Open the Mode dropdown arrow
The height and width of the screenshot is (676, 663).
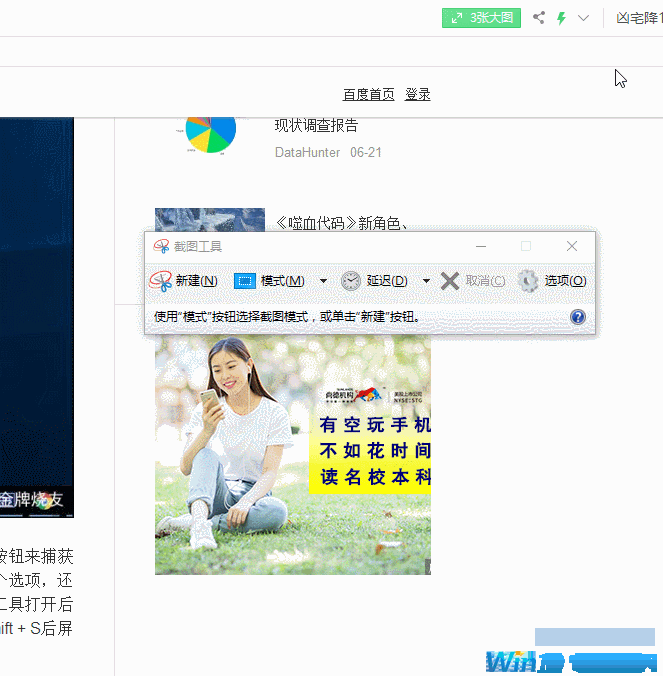(323, 281)
